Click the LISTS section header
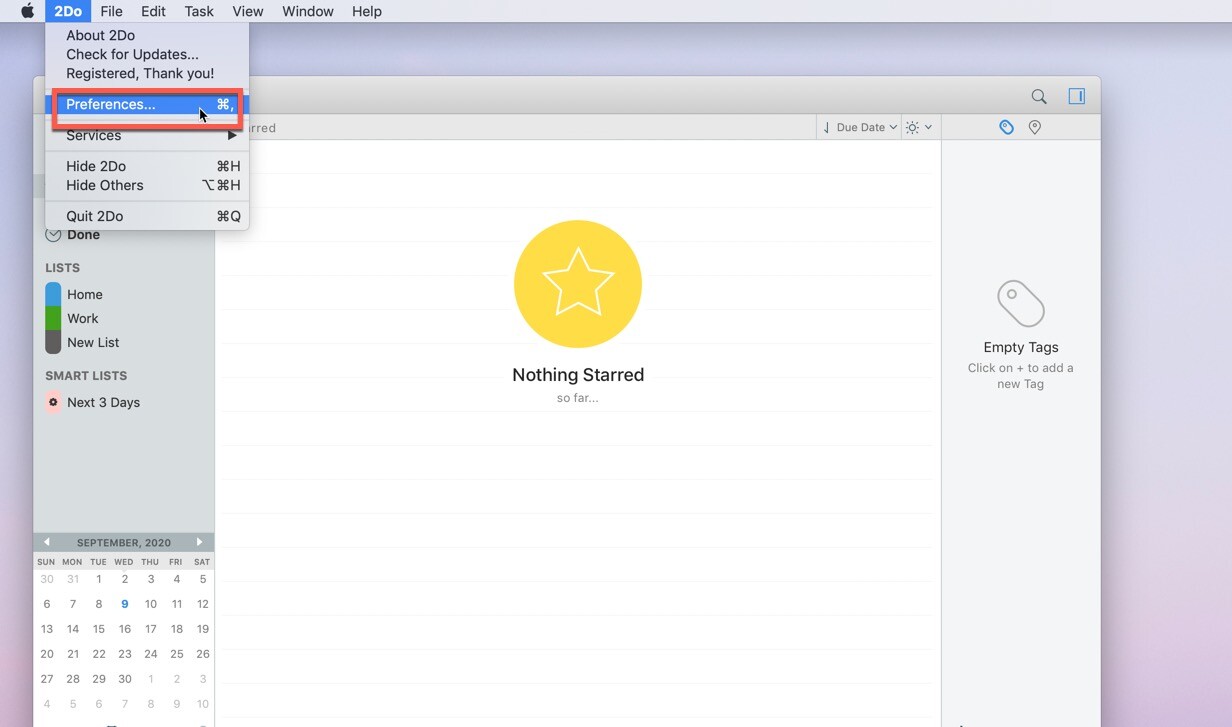 62,268
